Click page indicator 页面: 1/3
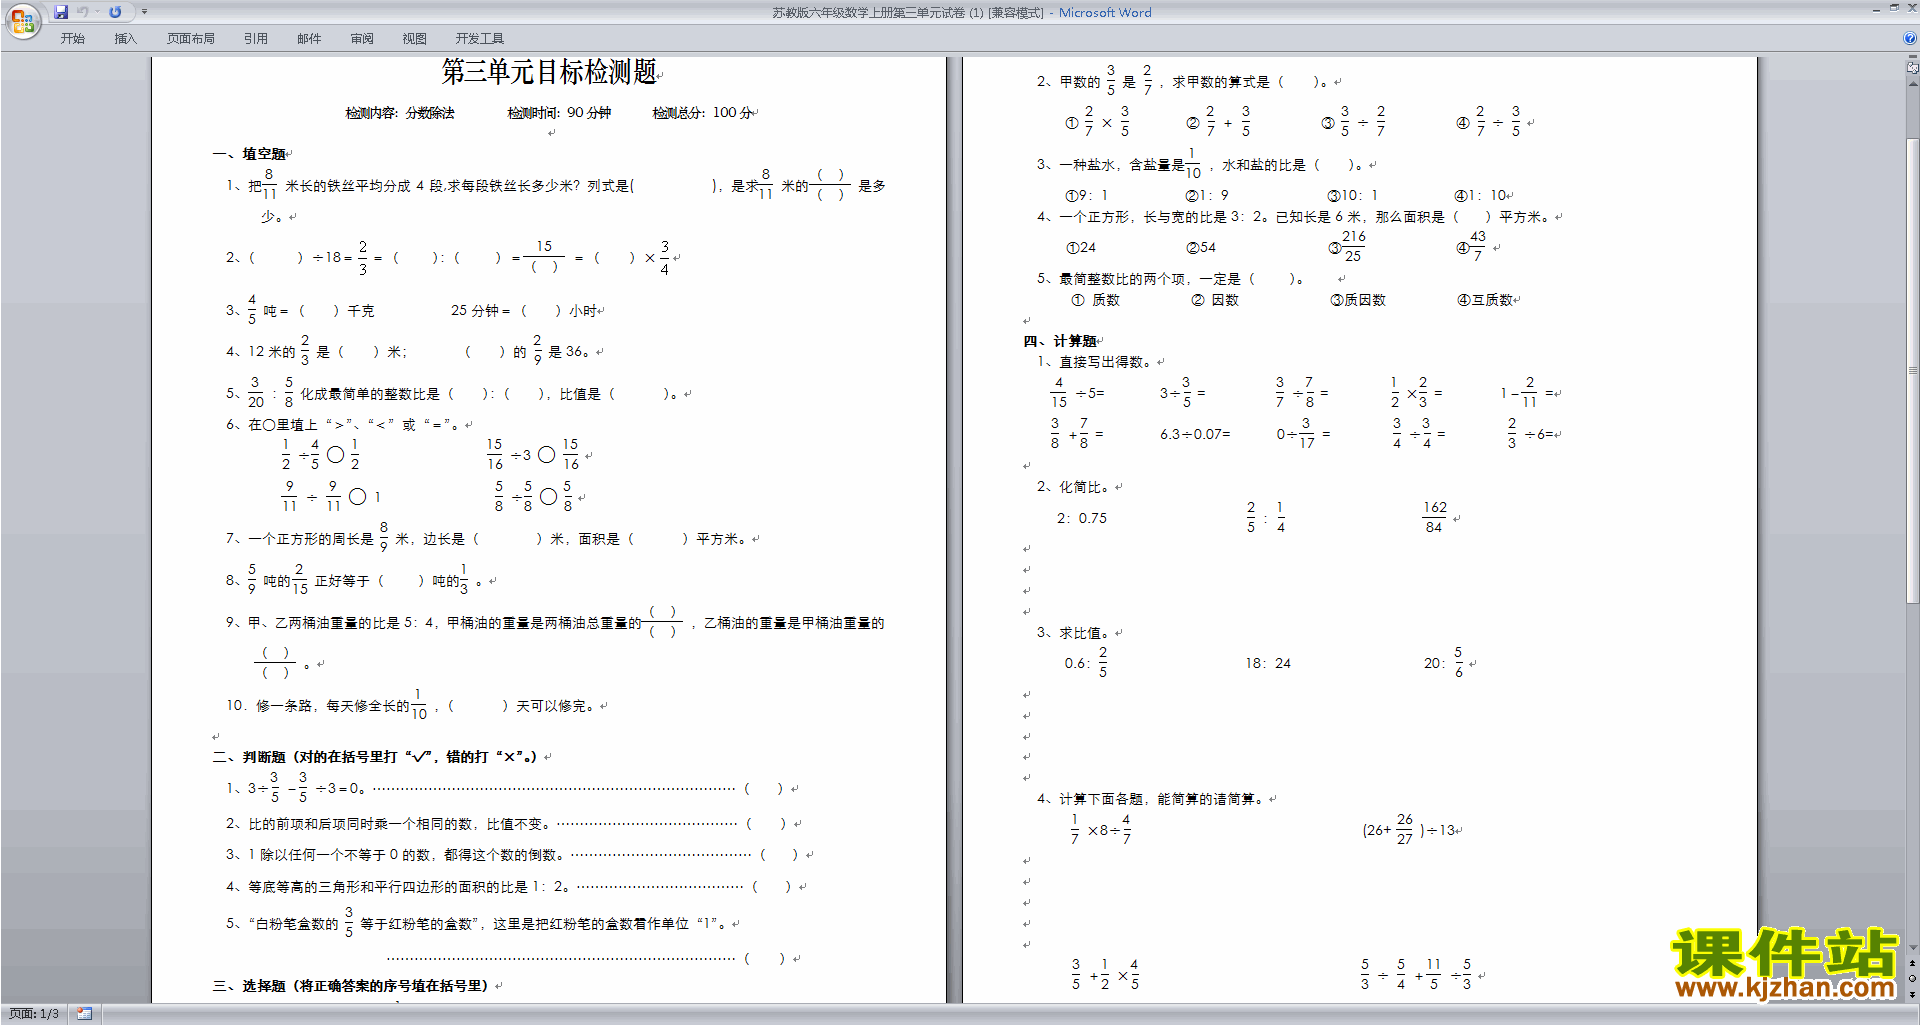The image size is (1920, 1025). 34,1014
